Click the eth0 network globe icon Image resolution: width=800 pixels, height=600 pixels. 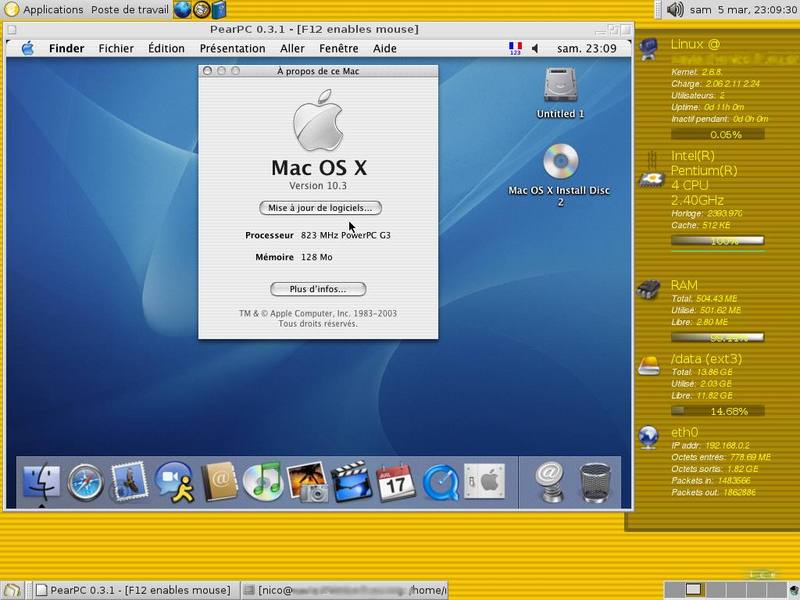tap(648, 438)
